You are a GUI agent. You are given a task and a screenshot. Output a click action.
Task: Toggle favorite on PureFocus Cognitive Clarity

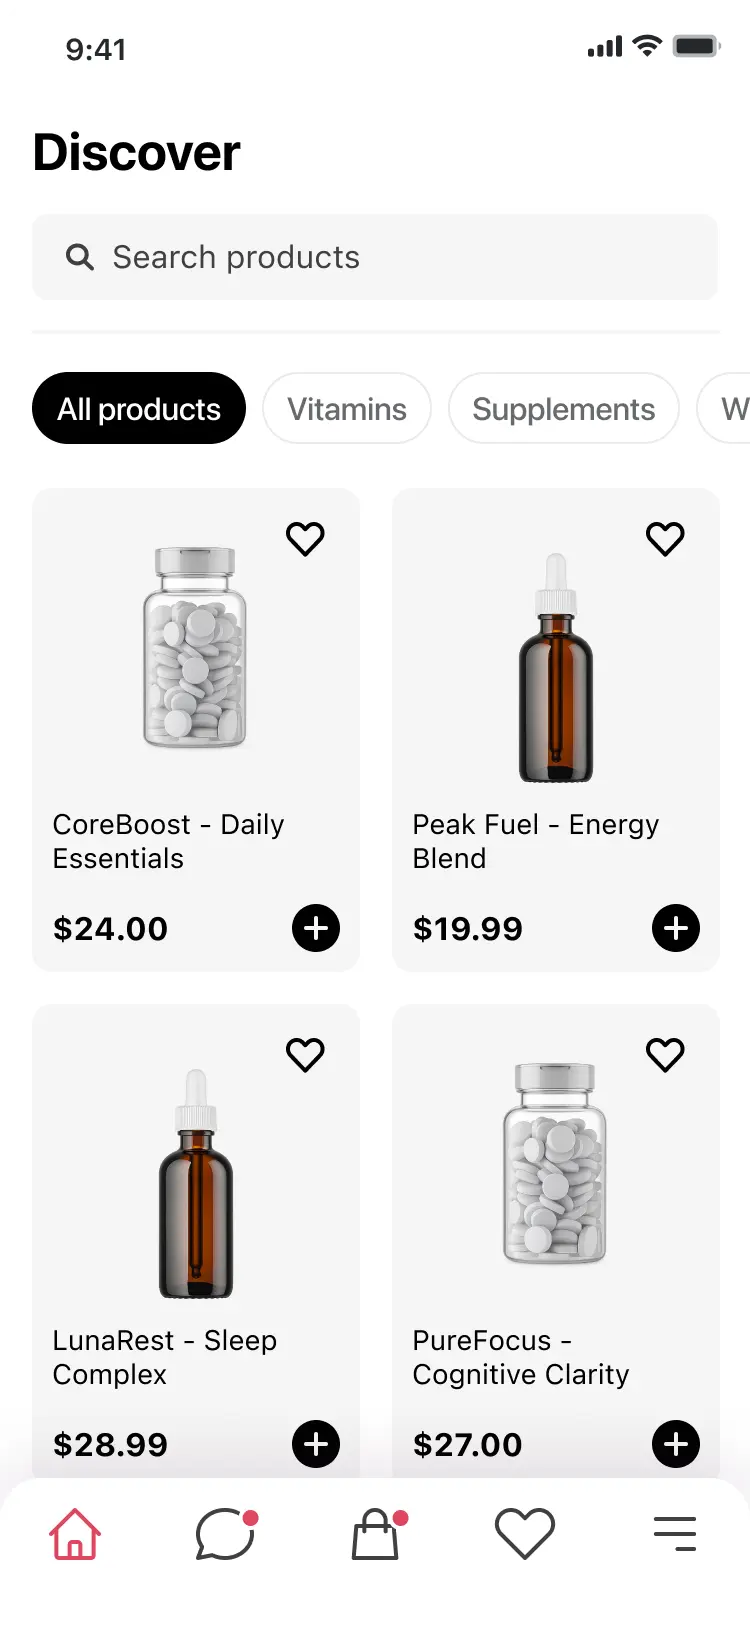click(665, 1055)
